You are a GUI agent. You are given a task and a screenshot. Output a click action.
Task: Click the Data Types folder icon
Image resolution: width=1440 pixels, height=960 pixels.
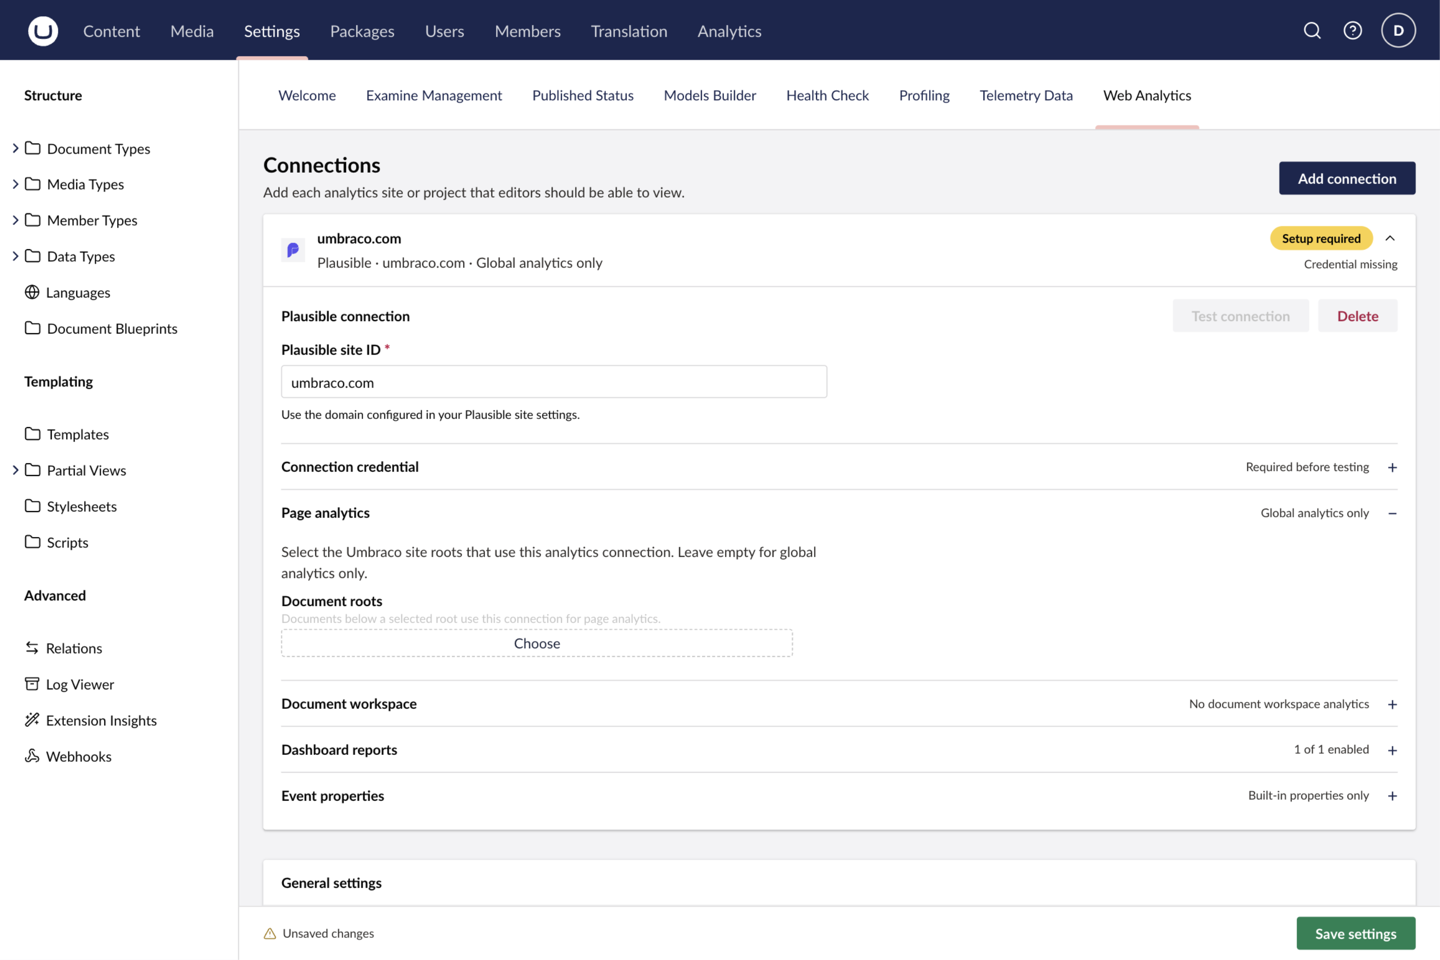pos(33,256)
